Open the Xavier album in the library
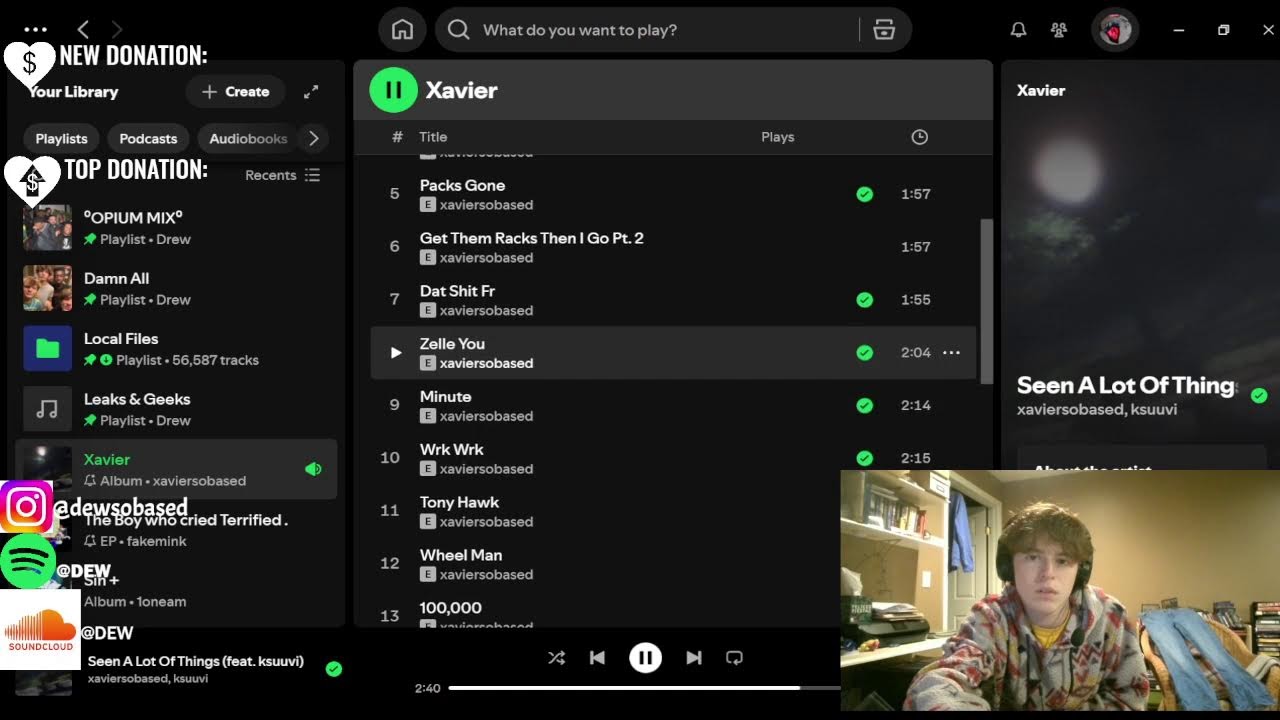The width and height of the screenshot is (1280, 720). 176,469
